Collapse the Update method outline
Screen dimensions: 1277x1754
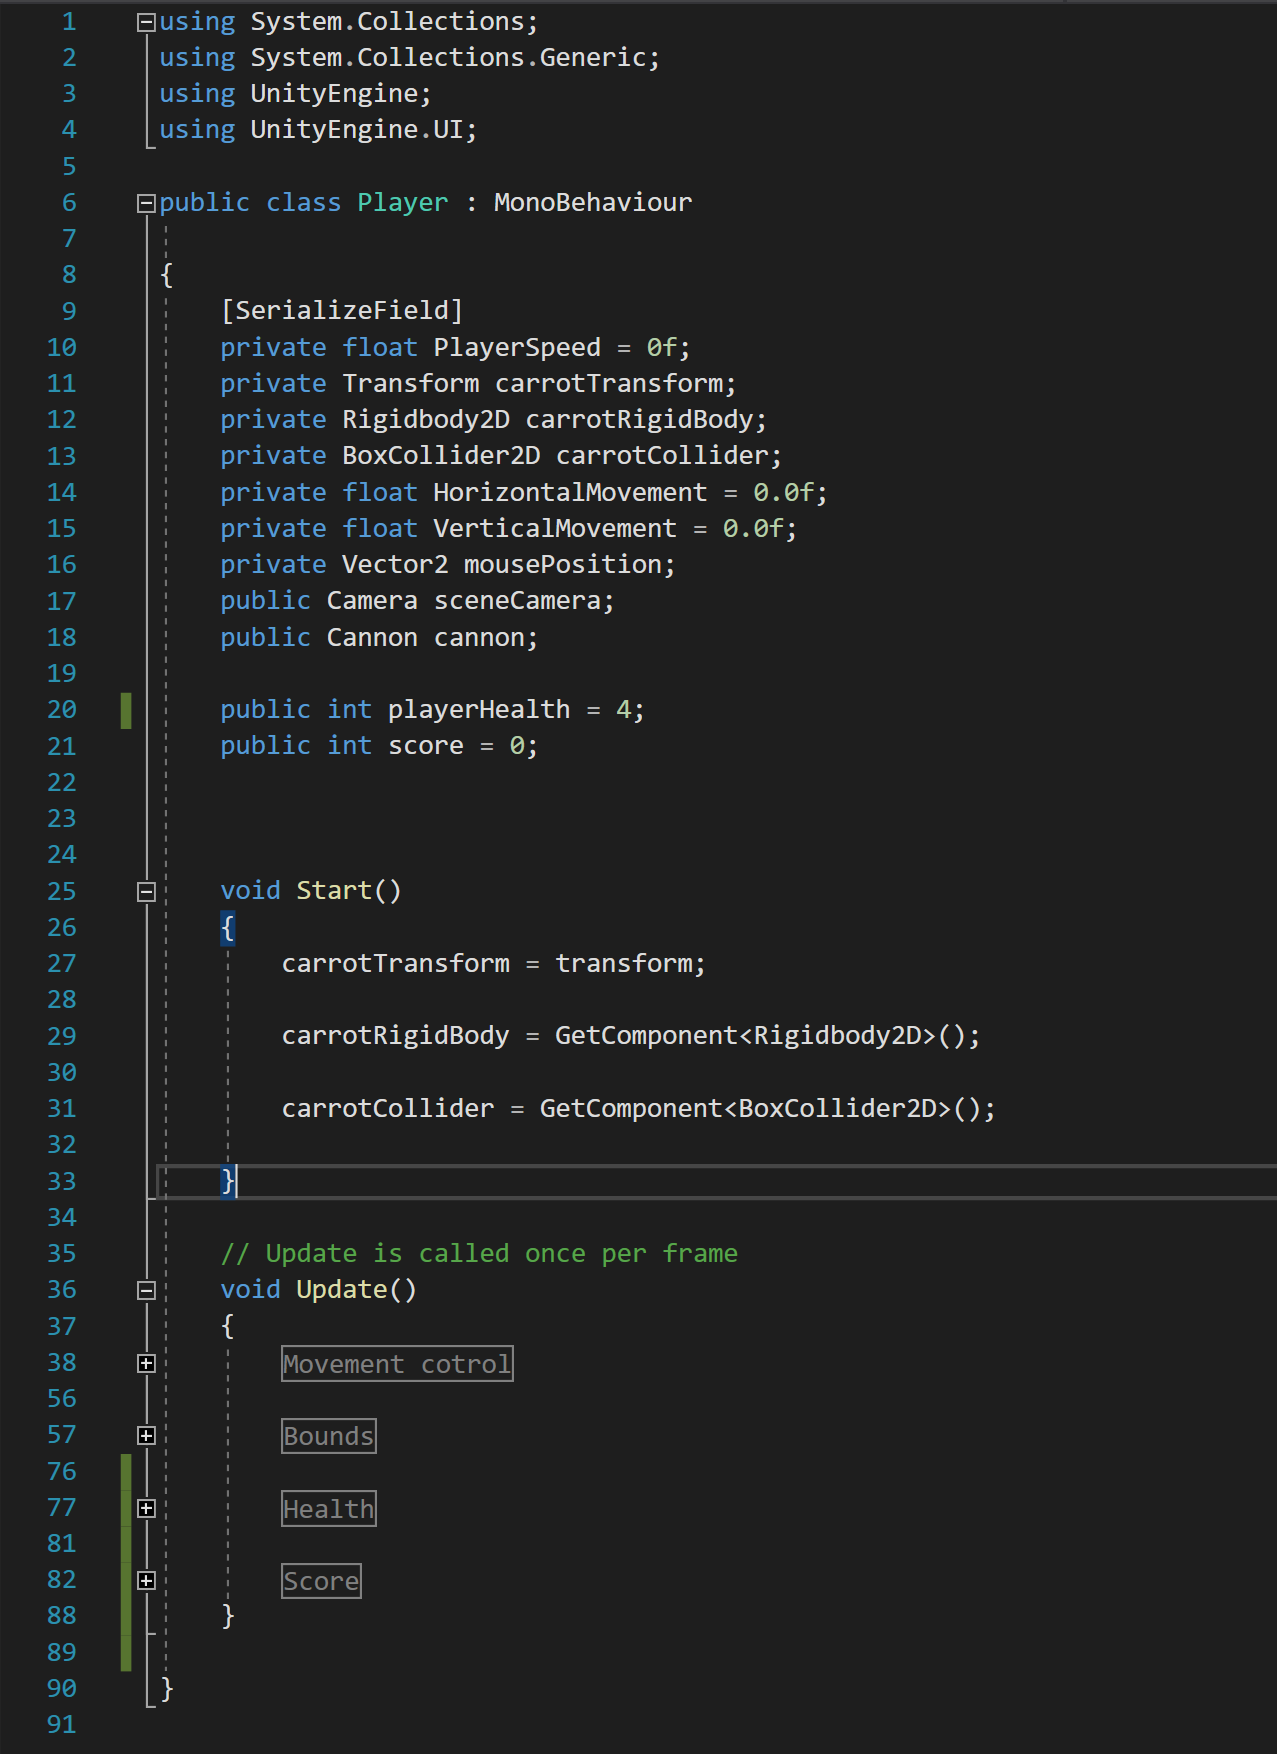click(146, 1290)
